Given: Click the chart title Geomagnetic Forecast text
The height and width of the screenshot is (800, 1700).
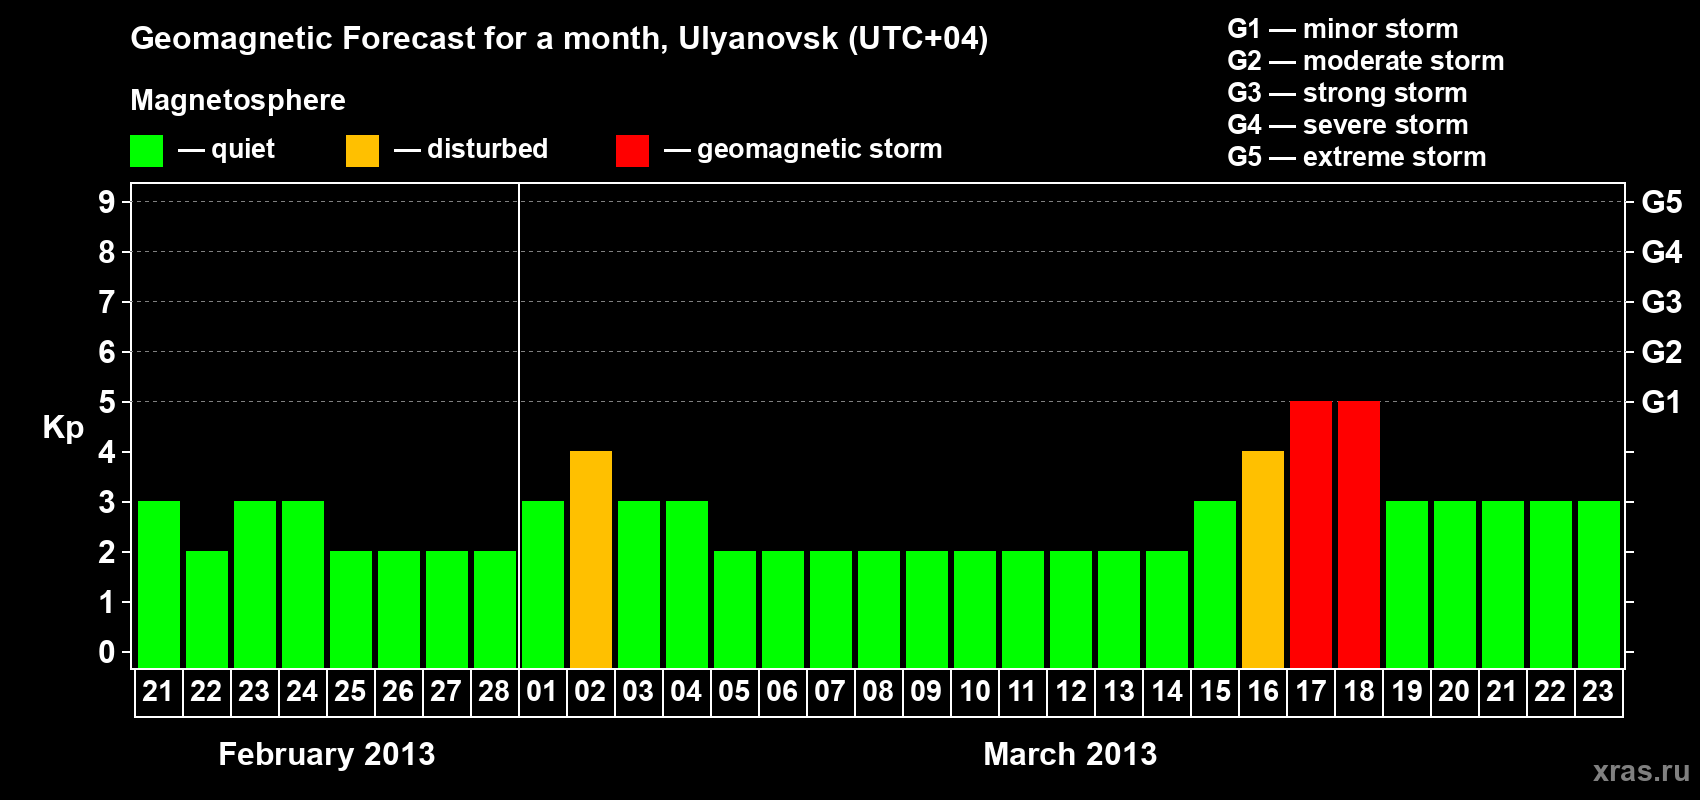Looking at the screenshot, I should pyautogui.click(x=559, y=39).
